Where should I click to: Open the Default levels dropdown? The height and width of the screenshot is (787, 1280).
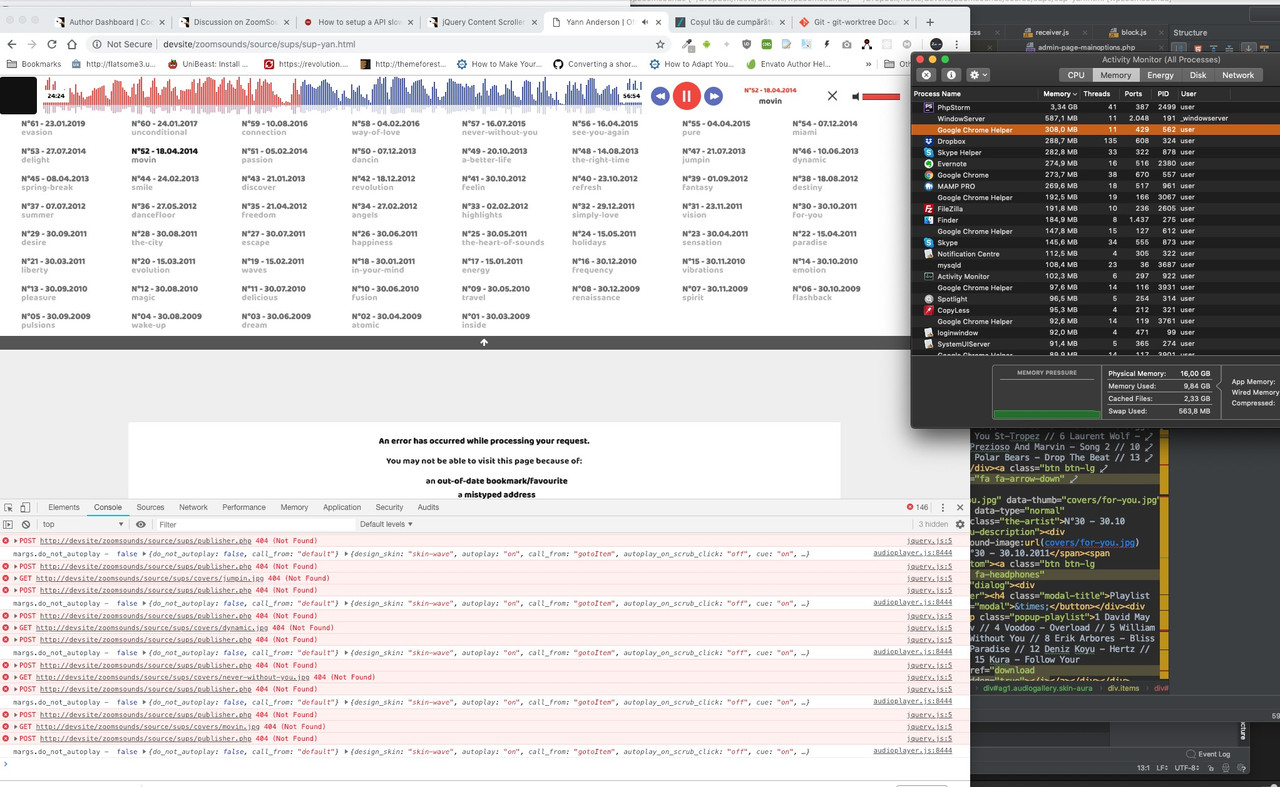[386, 524]
